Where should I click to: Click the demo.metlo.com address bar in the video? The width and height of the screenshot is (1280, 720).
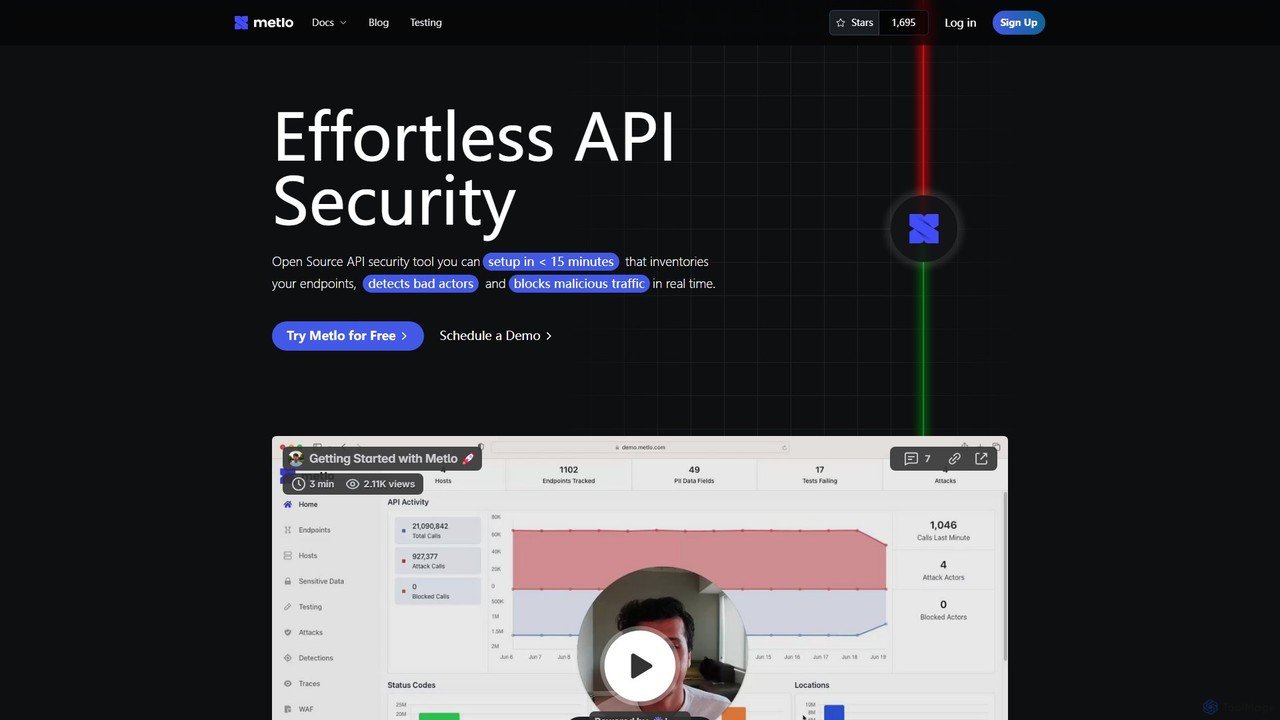(640, 447)
